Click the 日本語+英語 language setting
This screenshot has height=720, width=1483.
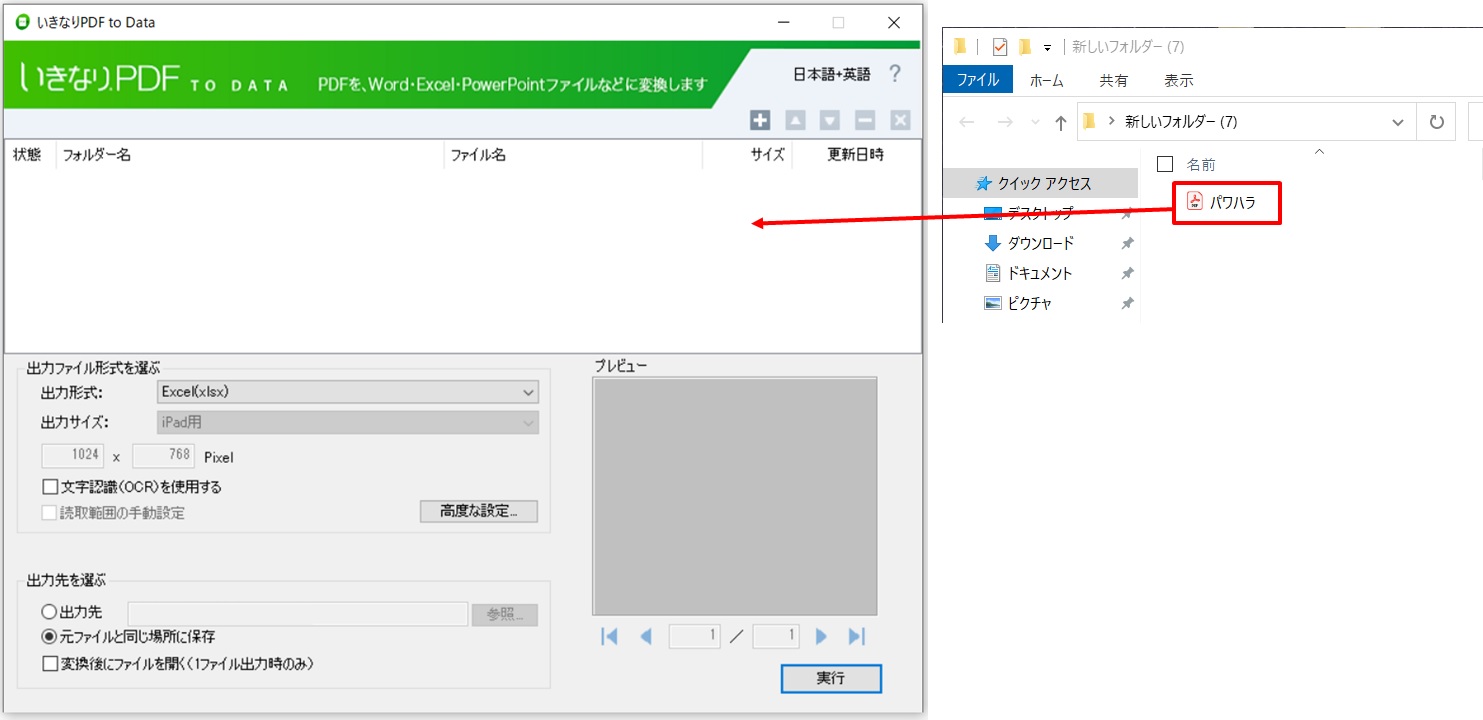[x=832, y=74]
